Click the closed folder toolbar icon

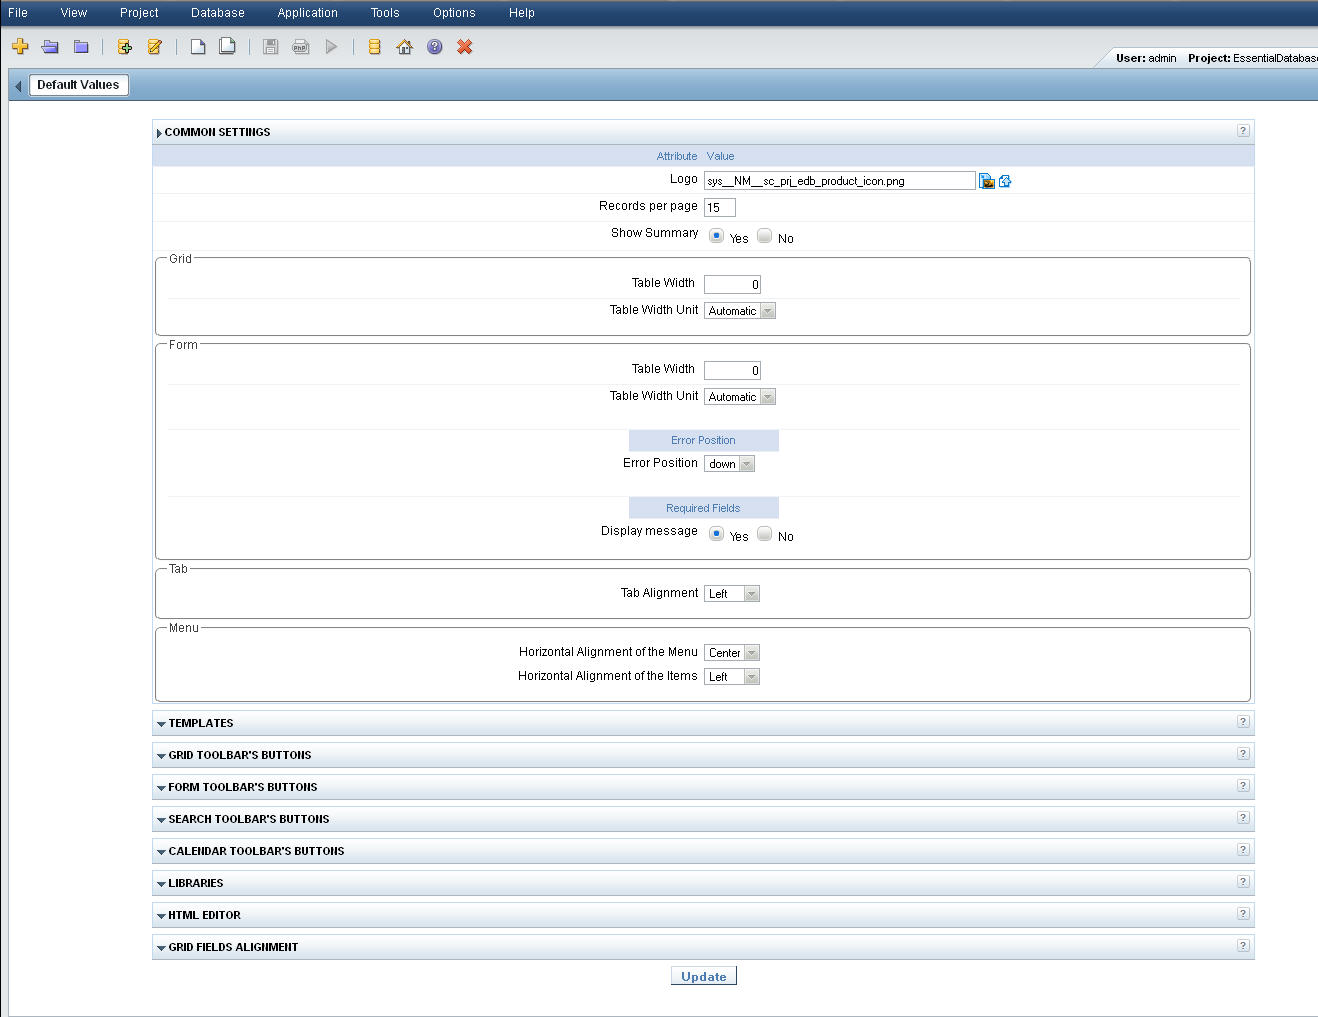(81, 47)
